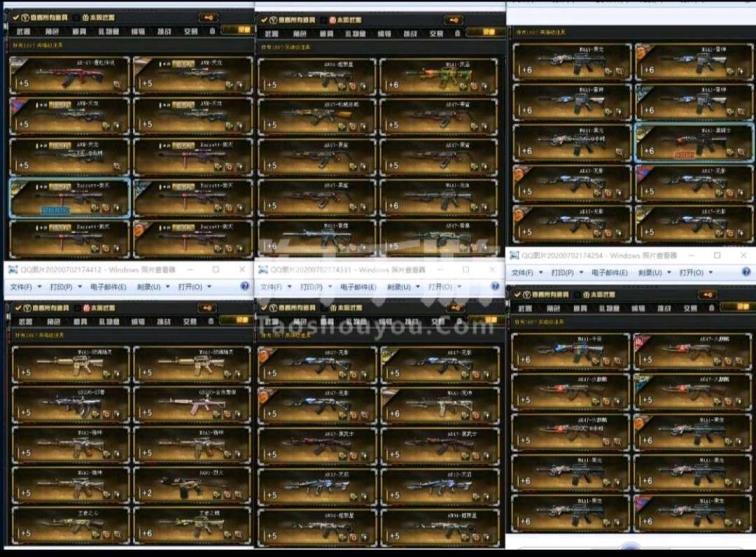Toggle 查看所有道具 checkbox in bottom-middle game panel

pos(264,308)
